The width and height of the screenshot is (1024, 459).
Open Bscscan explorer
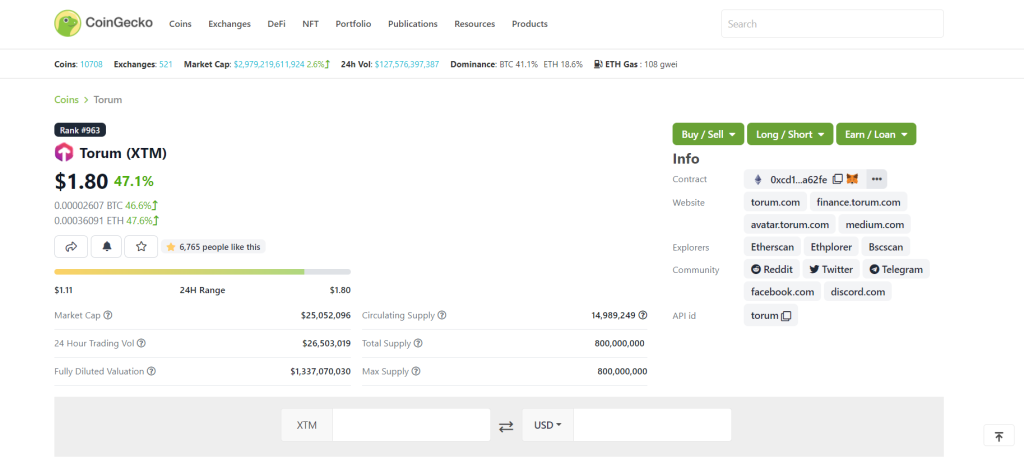(x=886, y=247)
